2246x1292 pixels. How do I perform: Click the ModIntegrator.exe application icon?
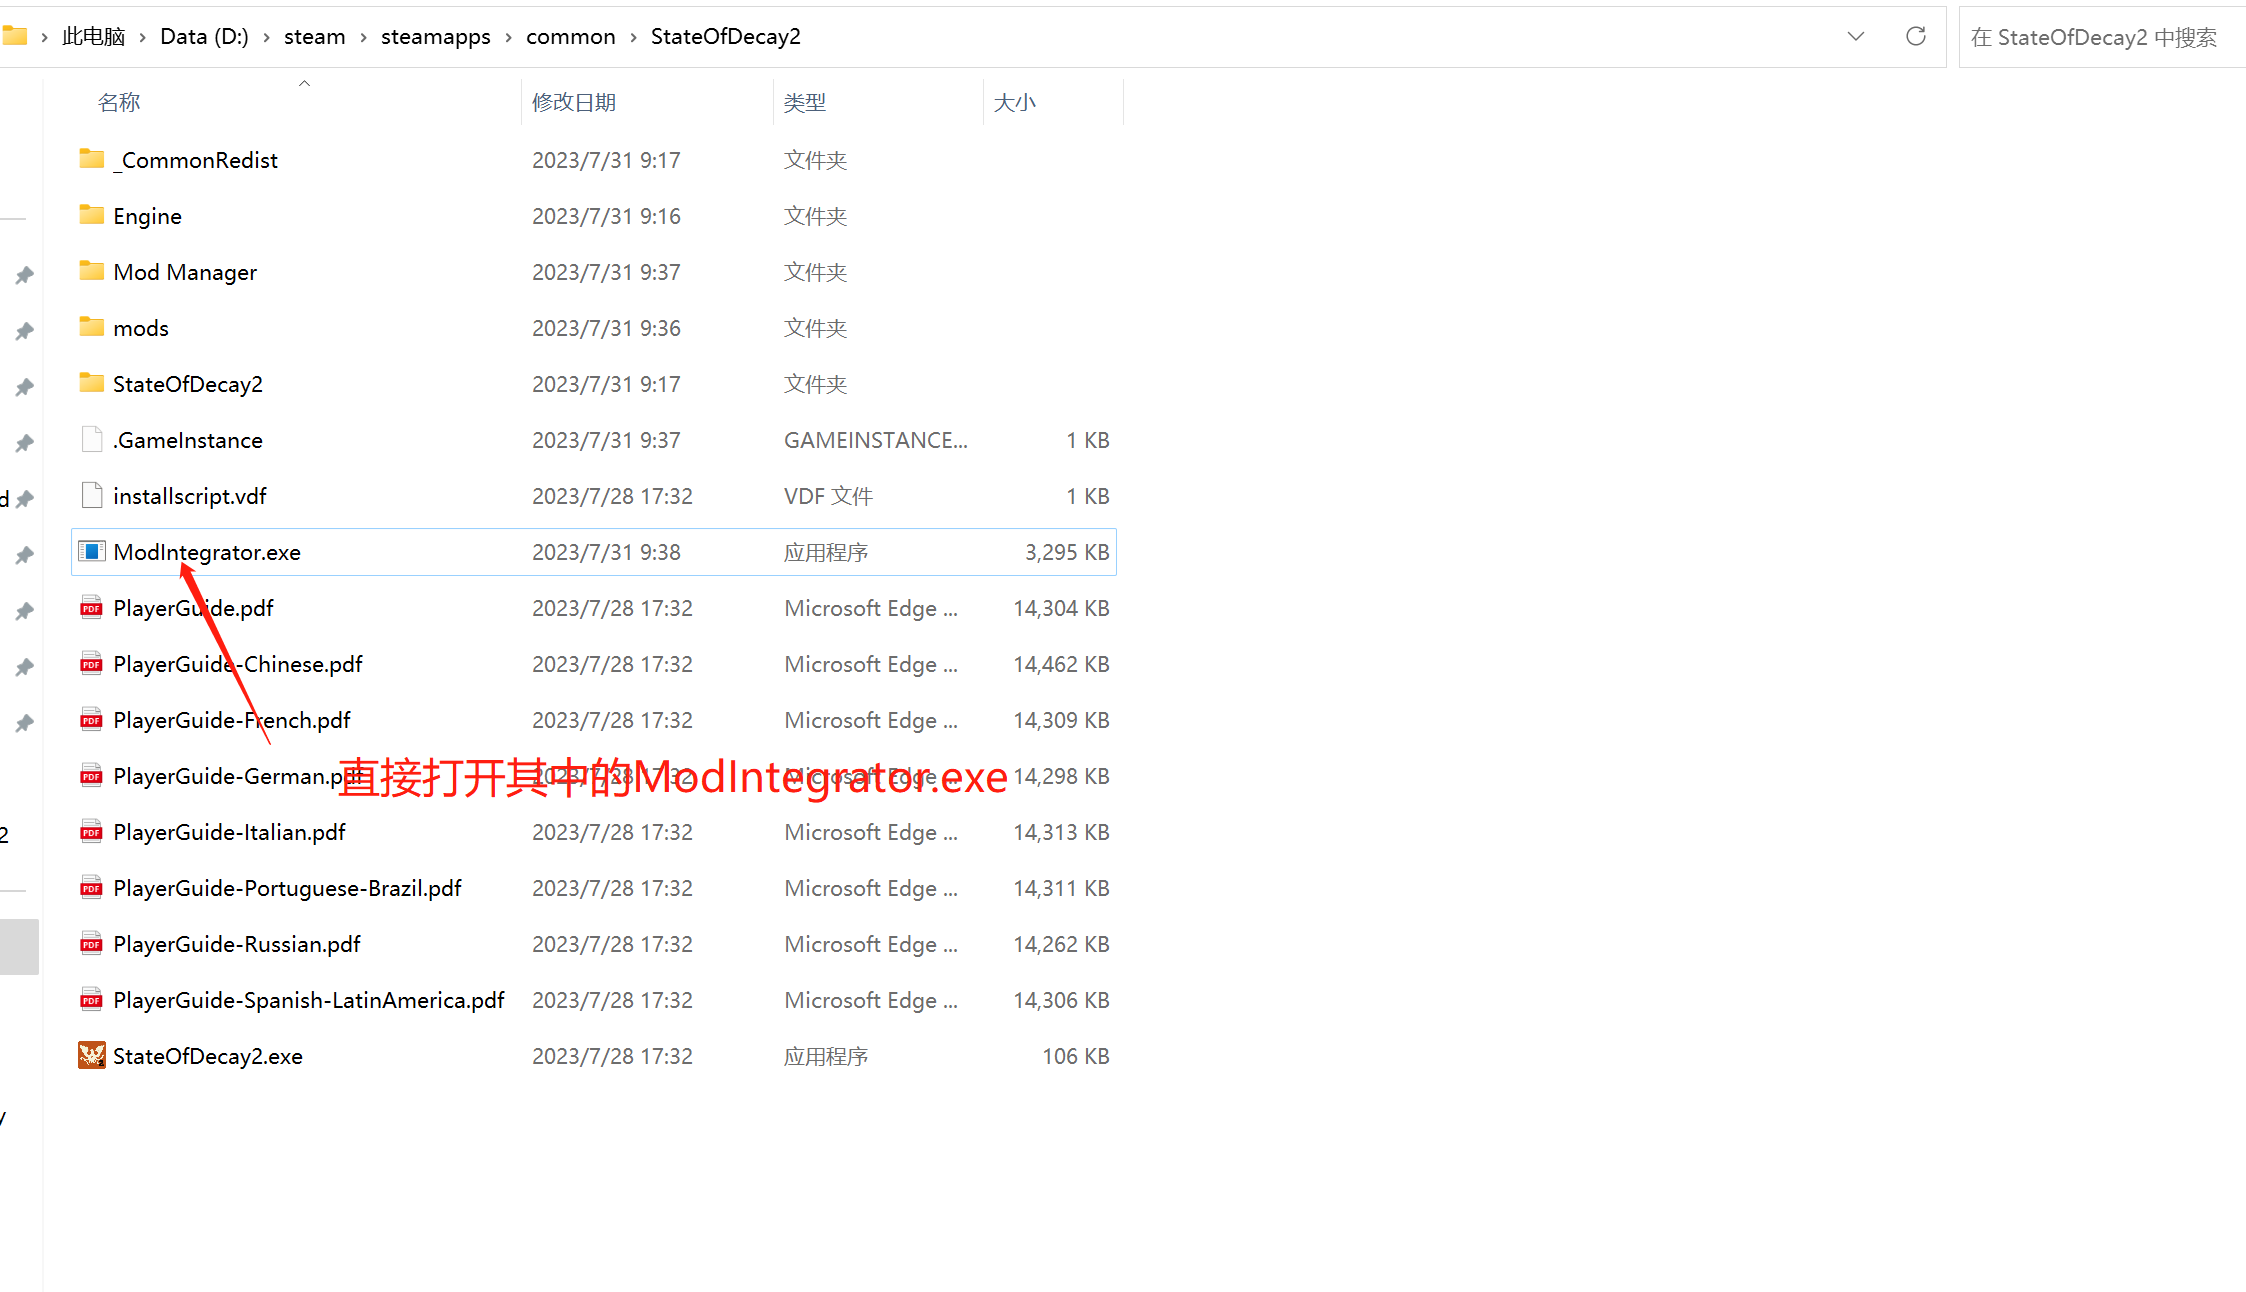(92, 552)
